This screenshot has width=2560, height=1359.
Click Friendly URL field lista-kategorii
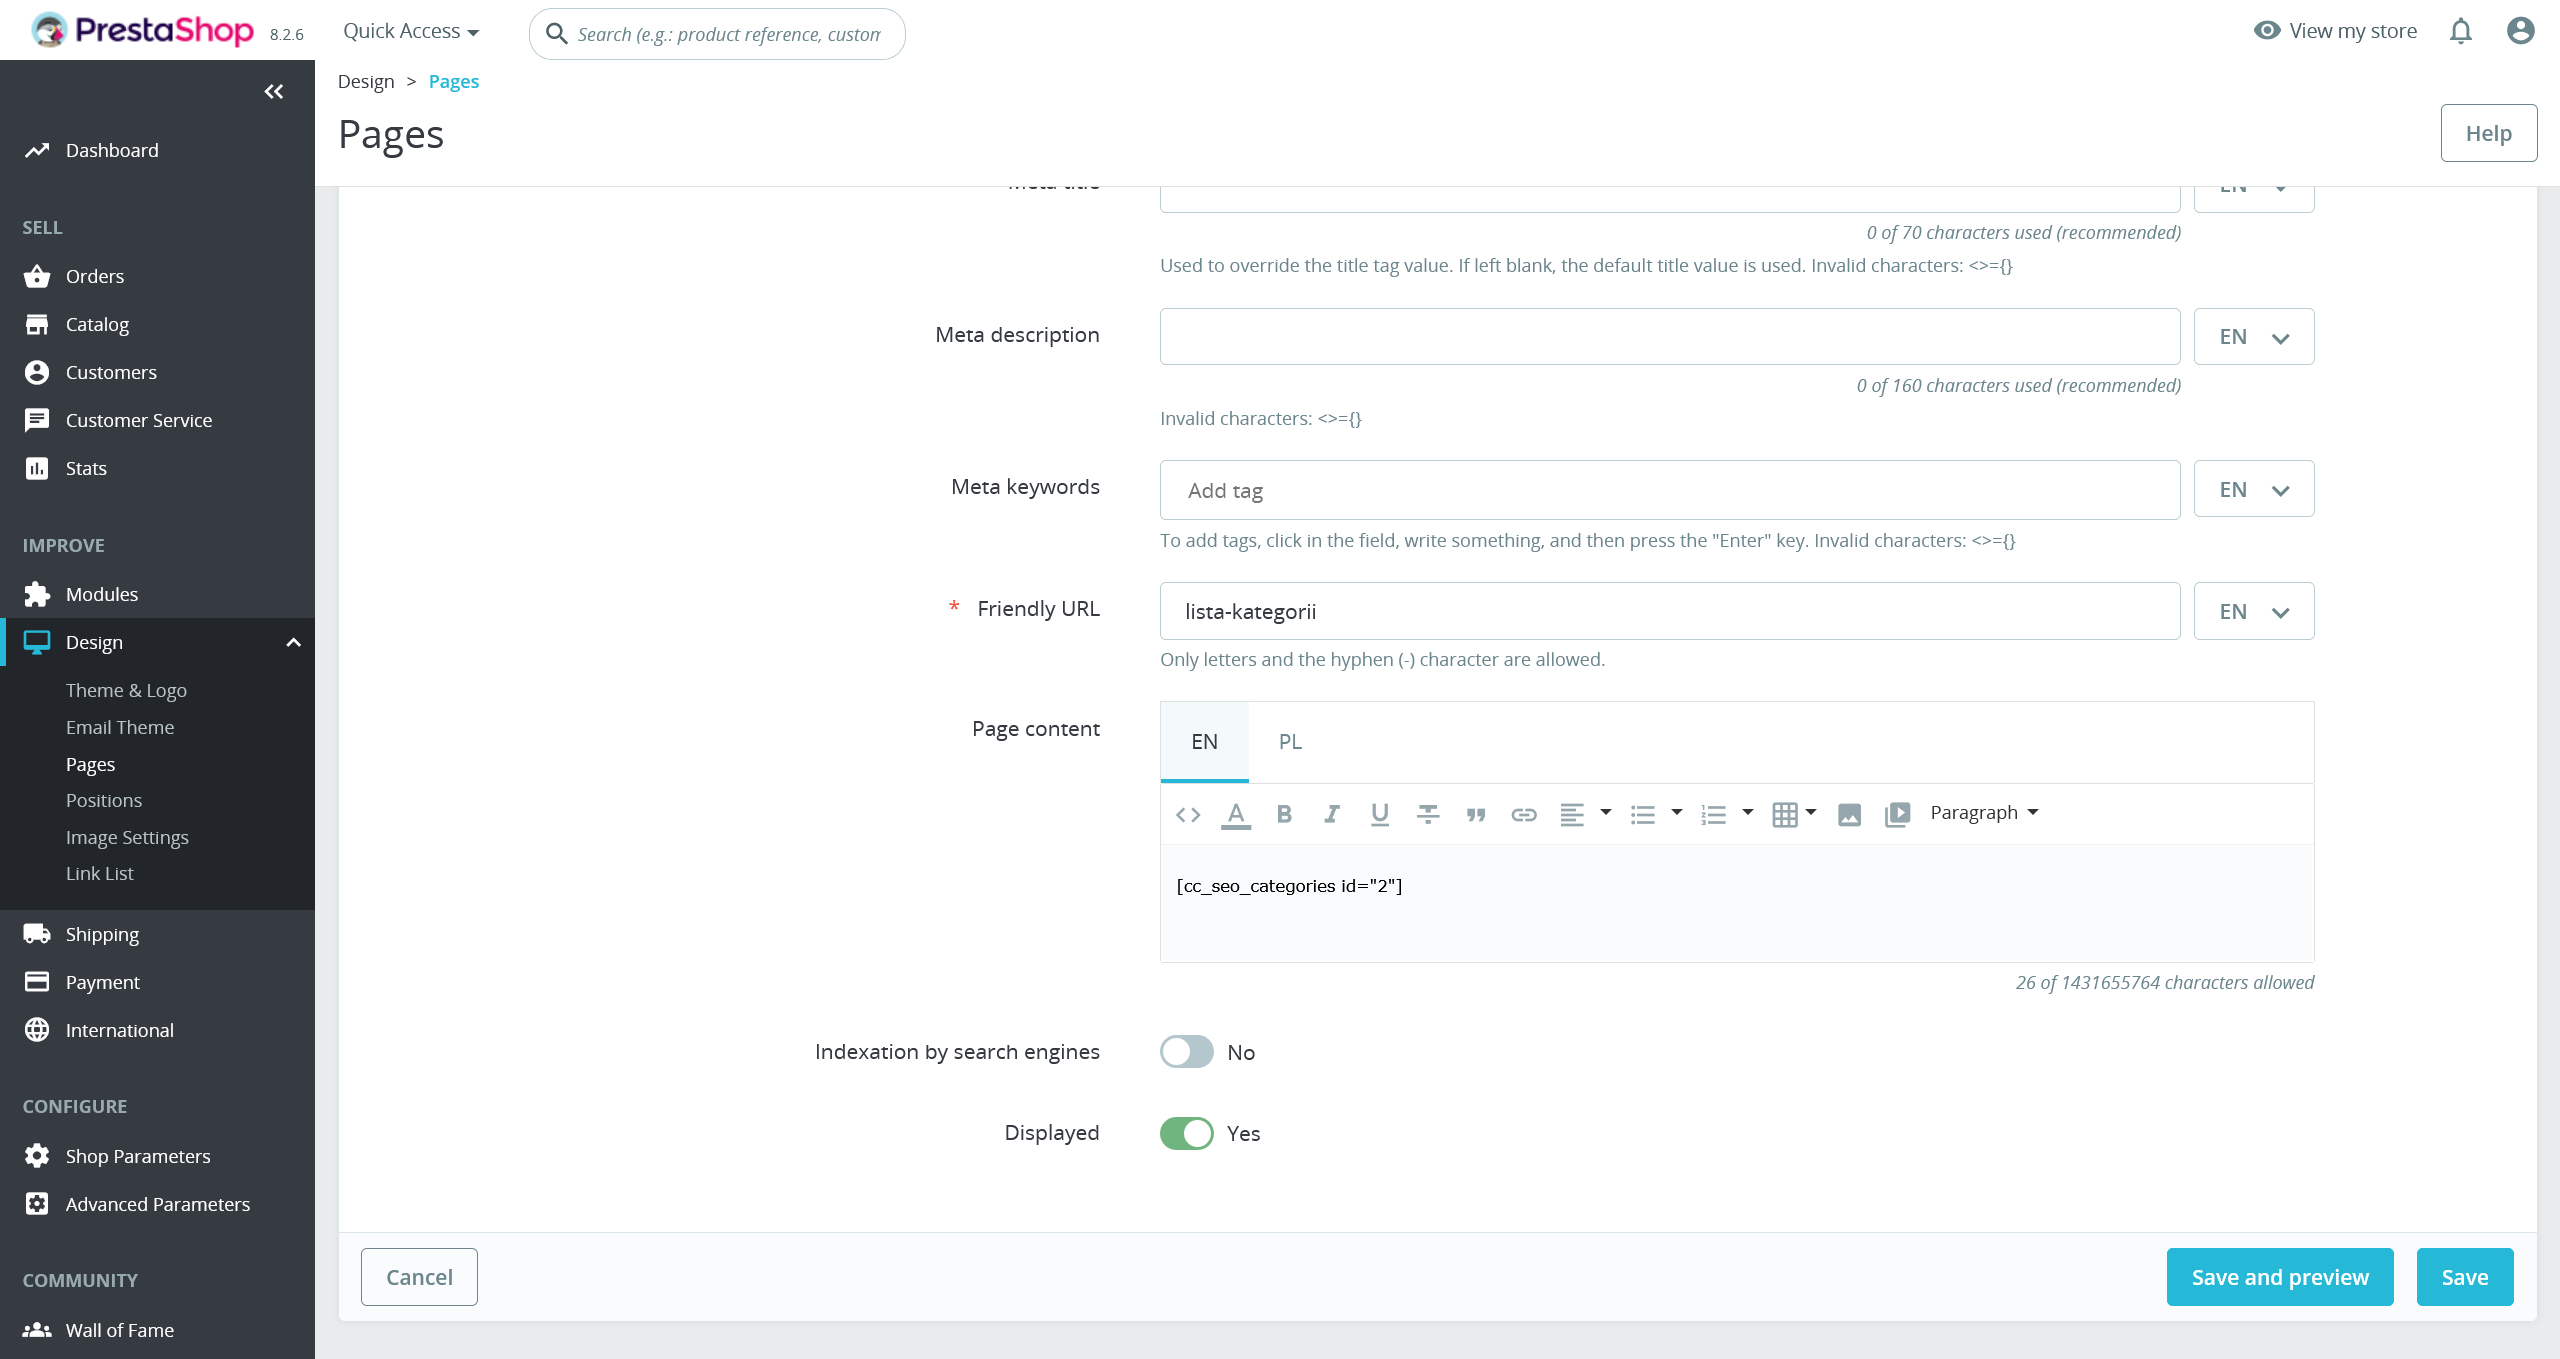pos(1670,611)
